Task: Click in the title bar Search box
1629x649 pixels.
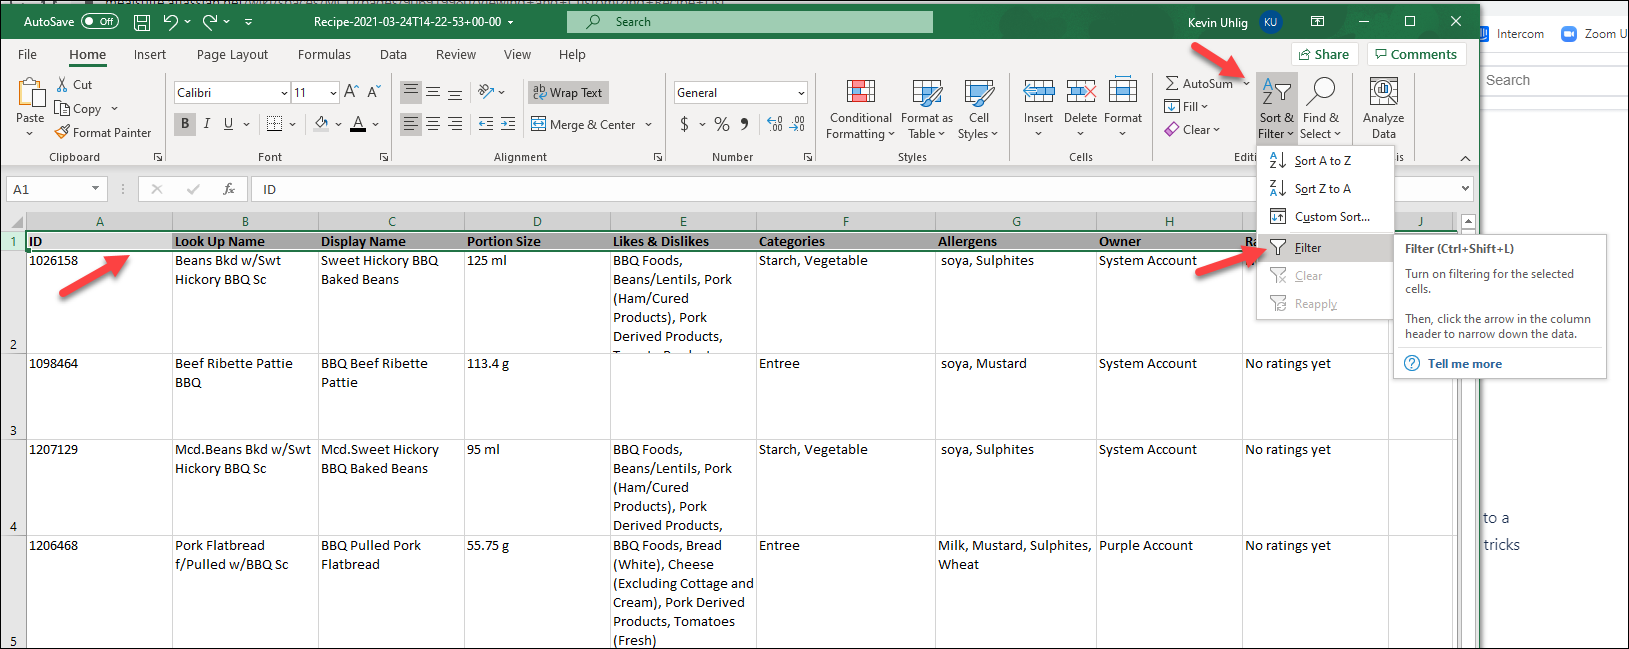Action: click(750, 22)
